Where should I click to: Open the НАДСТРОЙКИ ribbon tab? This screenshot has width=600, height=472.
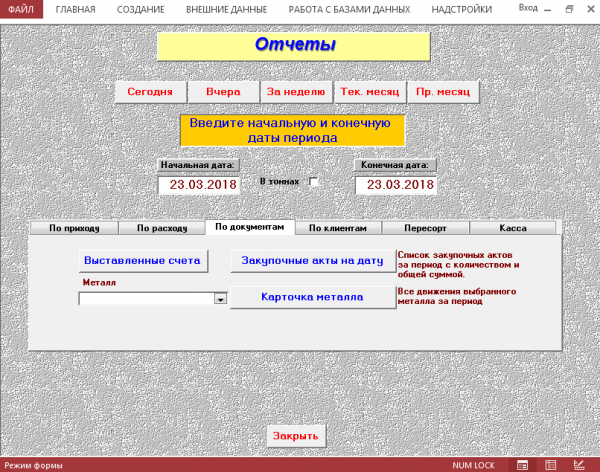(x=462, y=9)
